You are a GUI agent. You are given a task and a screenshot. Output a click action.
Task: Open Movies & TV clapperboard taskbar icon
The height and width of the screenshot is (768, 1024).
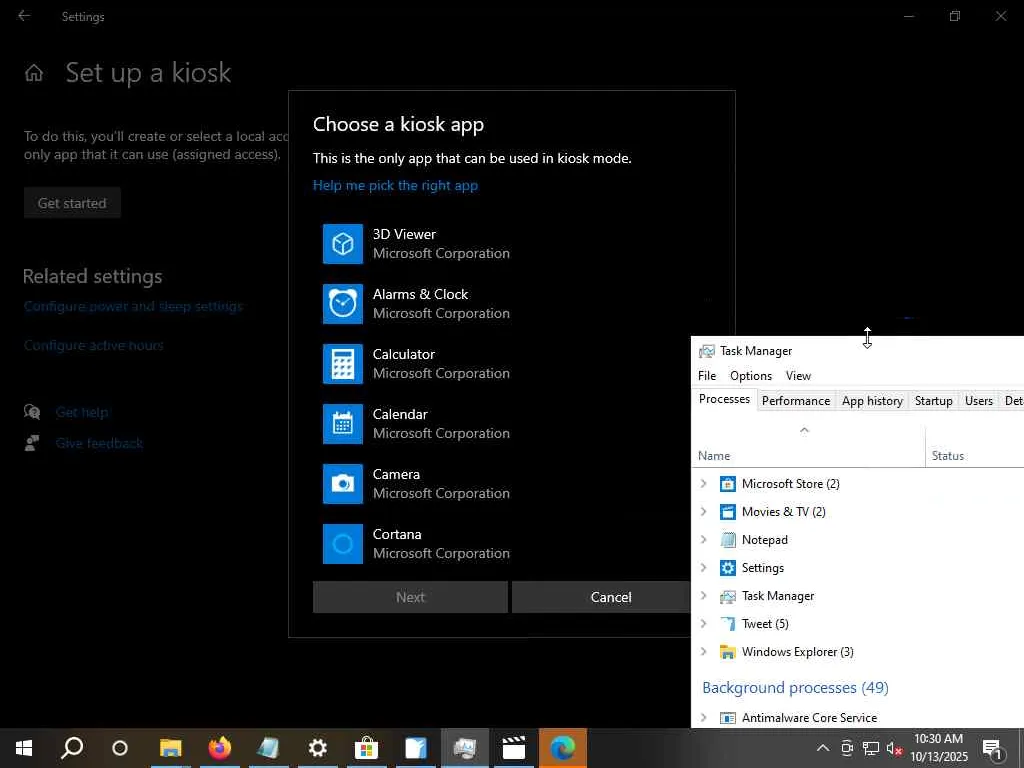513,748
